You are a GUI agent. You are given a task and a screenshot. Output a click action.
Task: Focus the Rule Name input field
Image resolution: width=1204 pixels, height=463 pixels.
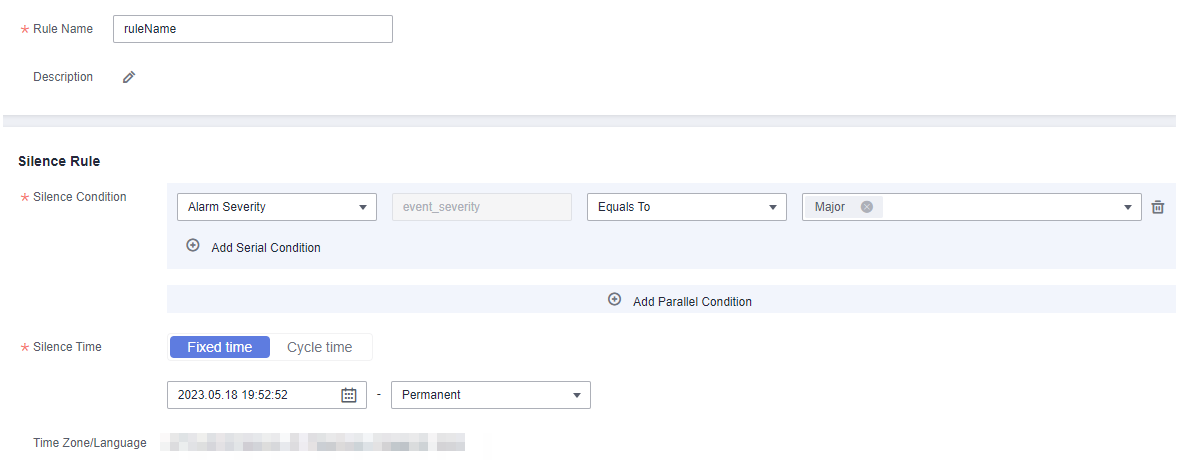point(253,29)
